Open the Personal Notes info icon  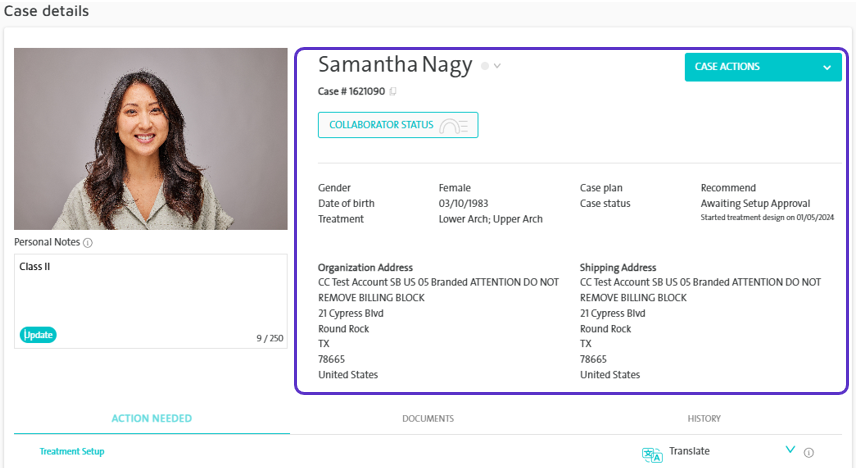(x=87, y=242)
